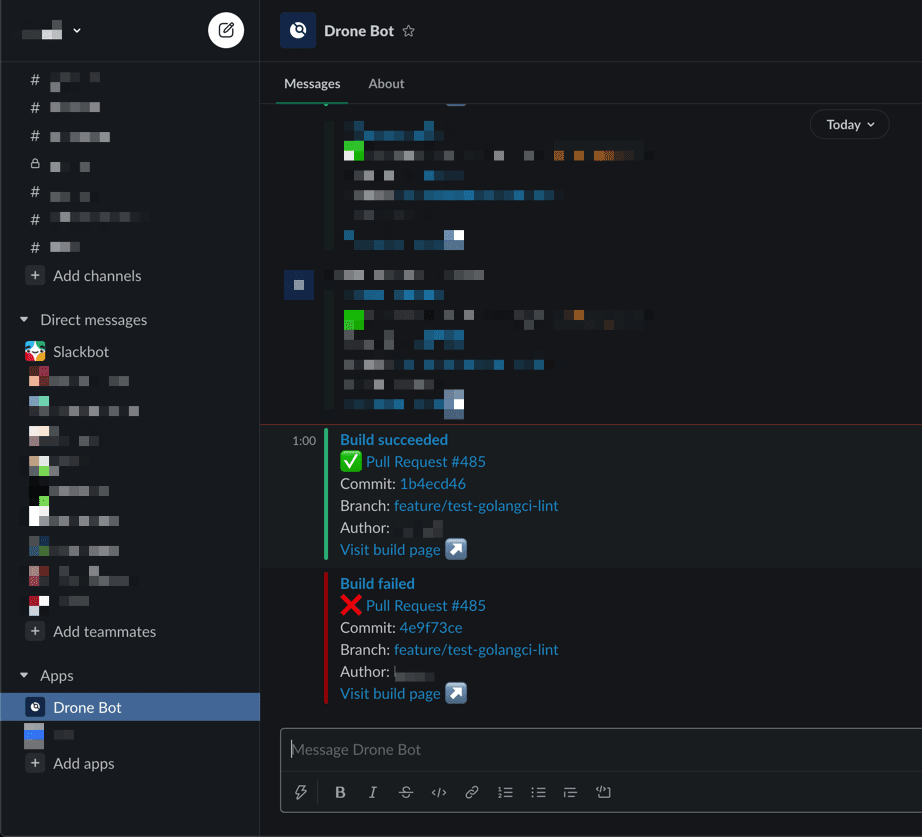Screen dimensions: 922x837
Task: Toggle bold formatting
Action: 340,792
